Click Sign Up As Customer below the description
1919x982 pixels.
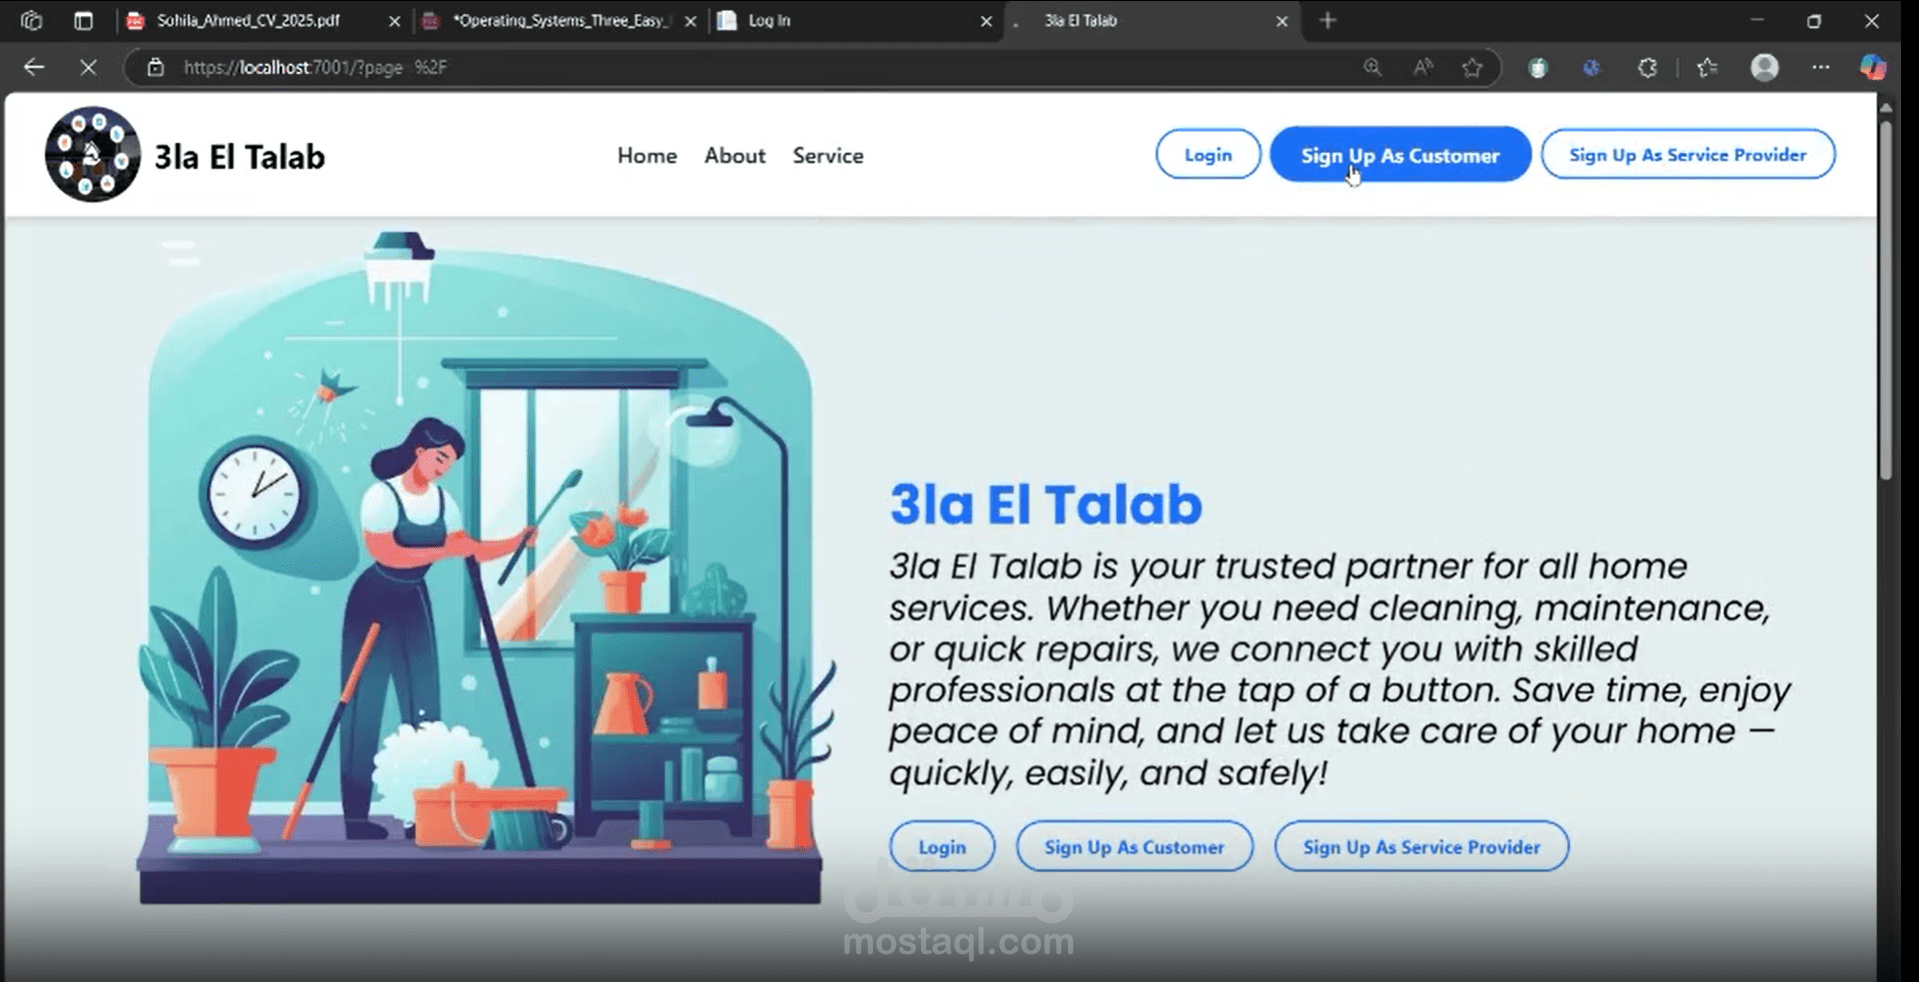pyautogui.click(x=1134, y=847)
